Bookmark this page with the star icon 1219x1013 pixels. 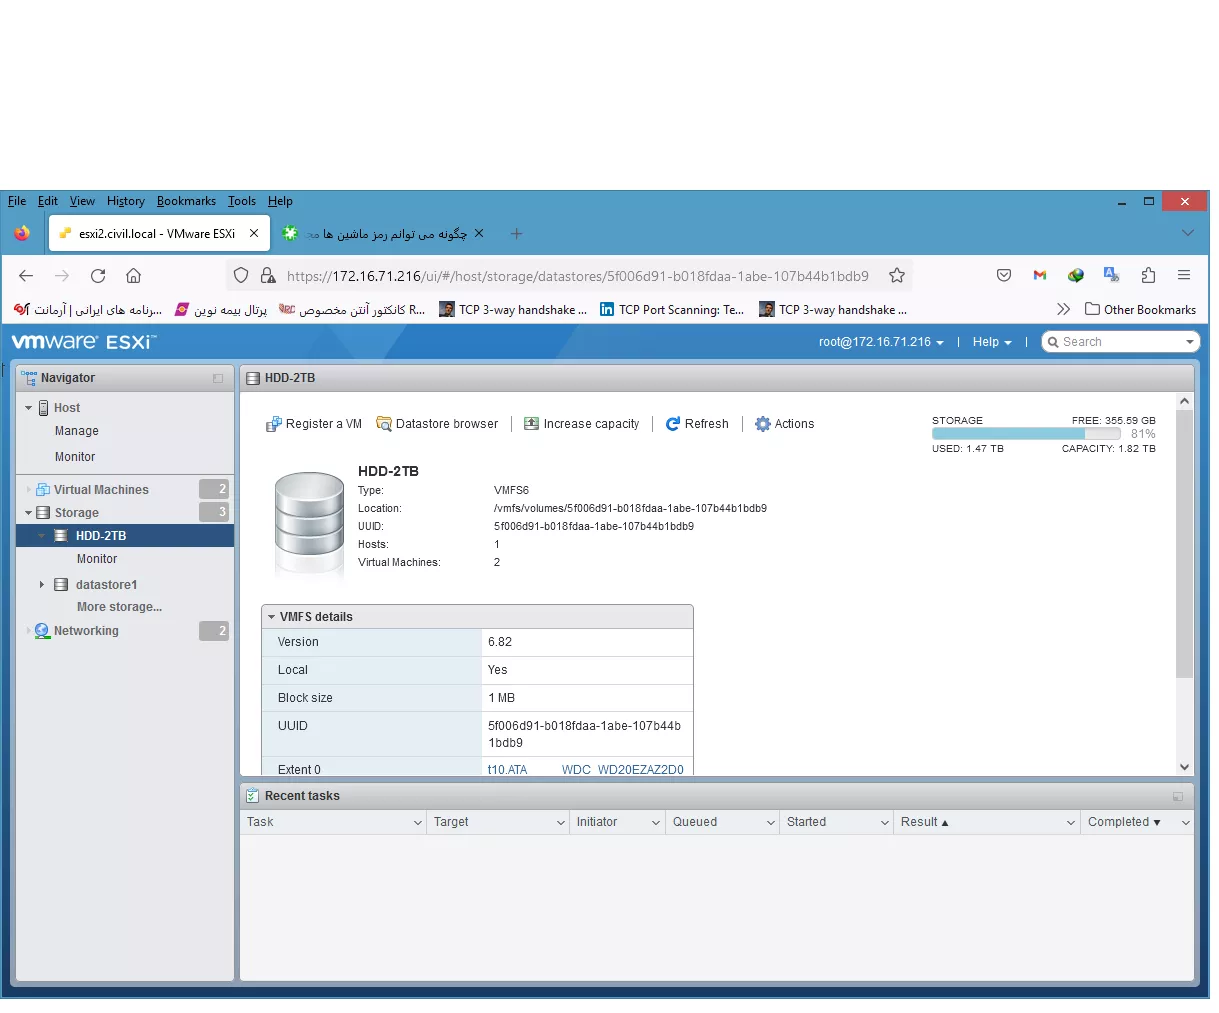click(897, 276)
